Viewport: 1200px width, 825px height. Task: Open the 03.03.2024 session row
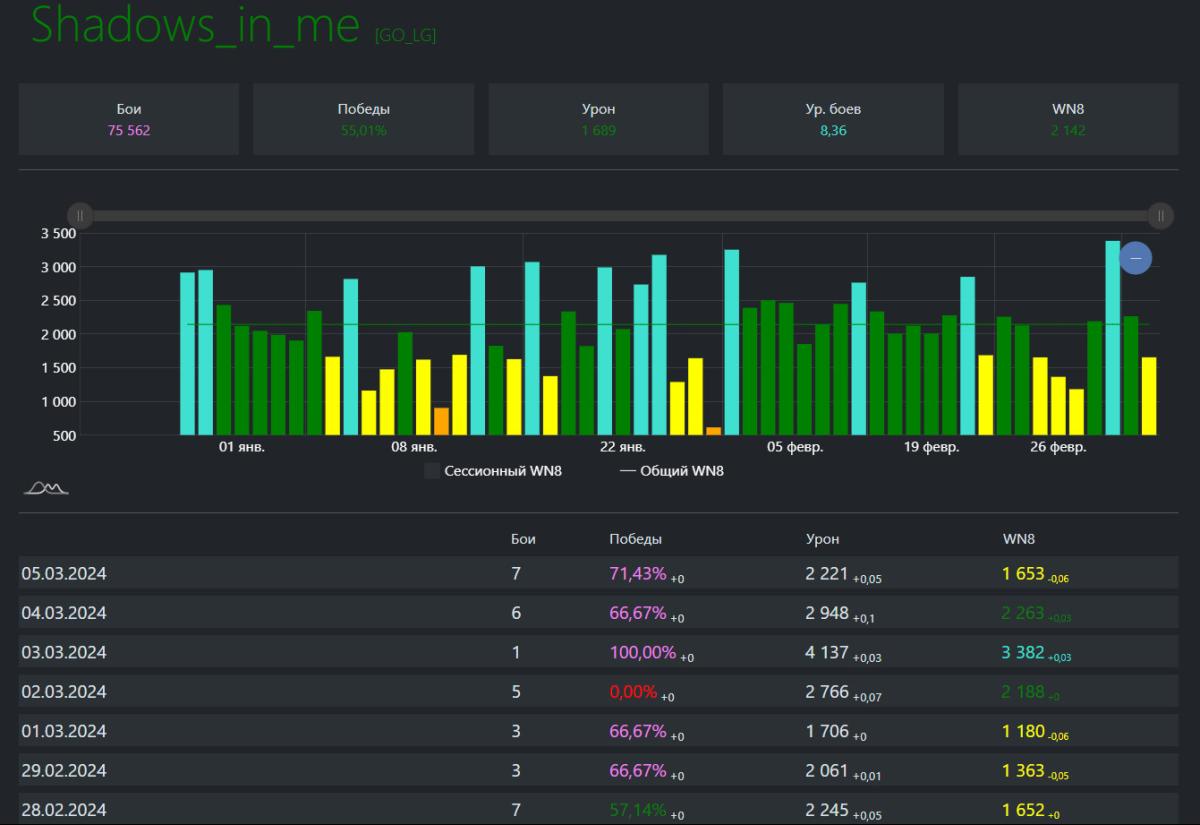[64, 652]
